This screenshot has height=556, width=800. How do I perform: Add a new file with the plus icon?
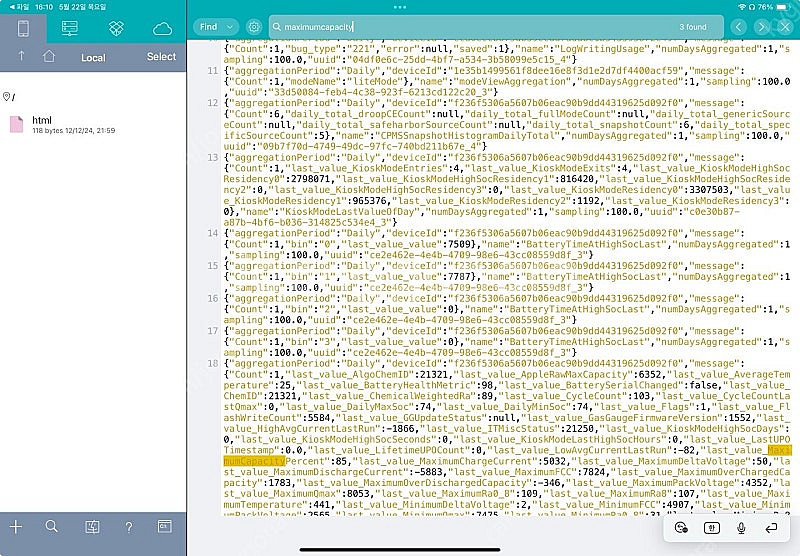tap(16, 526)
